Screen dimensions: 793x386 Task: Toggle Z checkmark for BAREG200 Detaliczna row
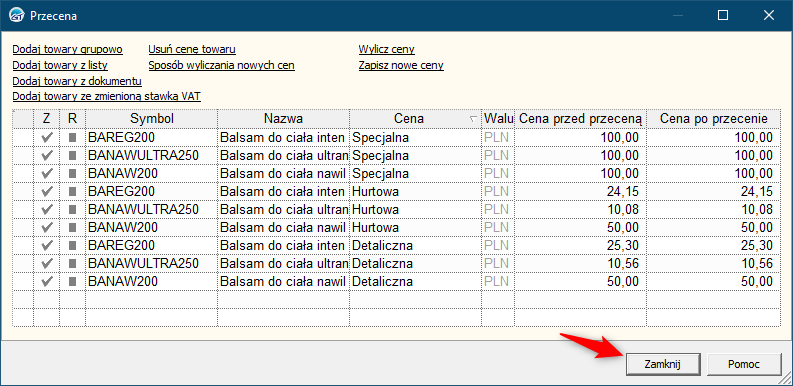pos(47,246)
